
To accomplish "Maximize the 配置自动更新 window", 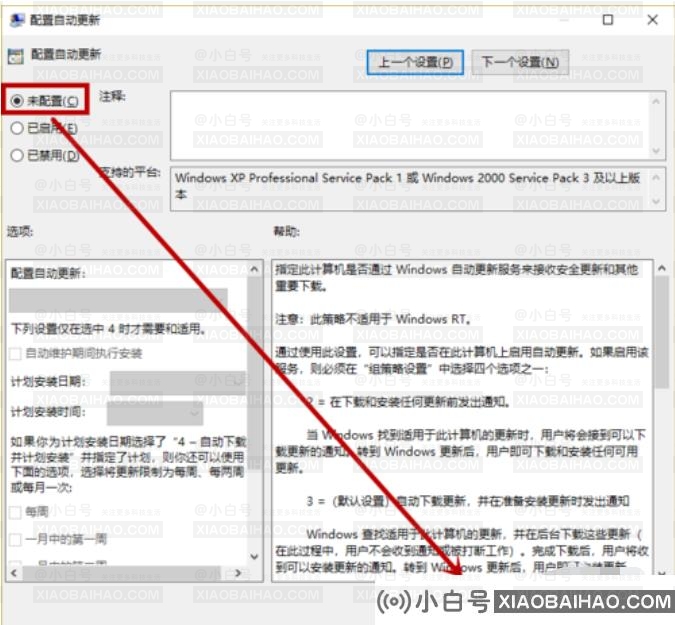I will [607, 19].
